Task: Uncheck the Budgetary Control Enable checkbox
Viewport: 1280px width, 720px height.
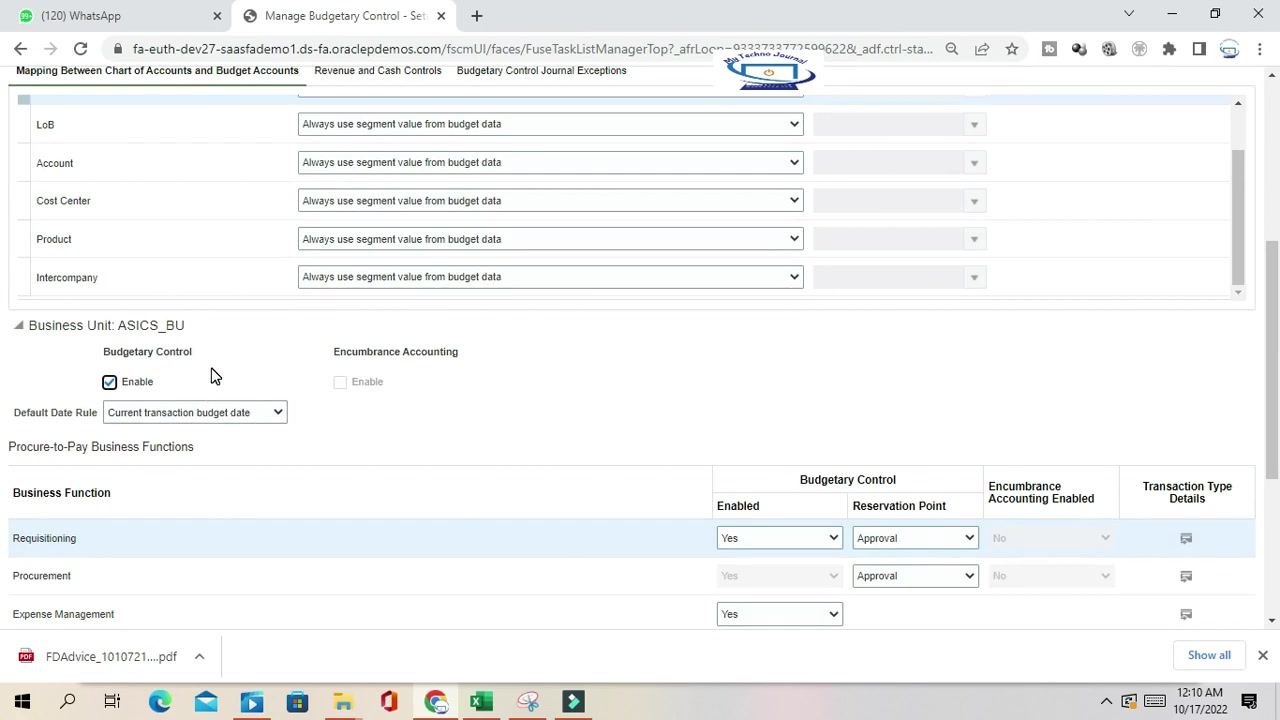Action: pyautogui.click(x=110, y=382)
